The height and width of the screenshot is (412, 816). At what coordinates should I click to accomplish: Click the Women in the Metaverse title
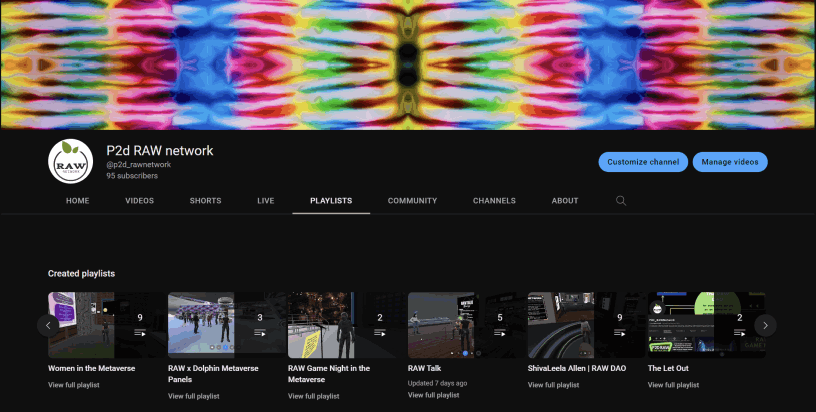tap(92, 368)
